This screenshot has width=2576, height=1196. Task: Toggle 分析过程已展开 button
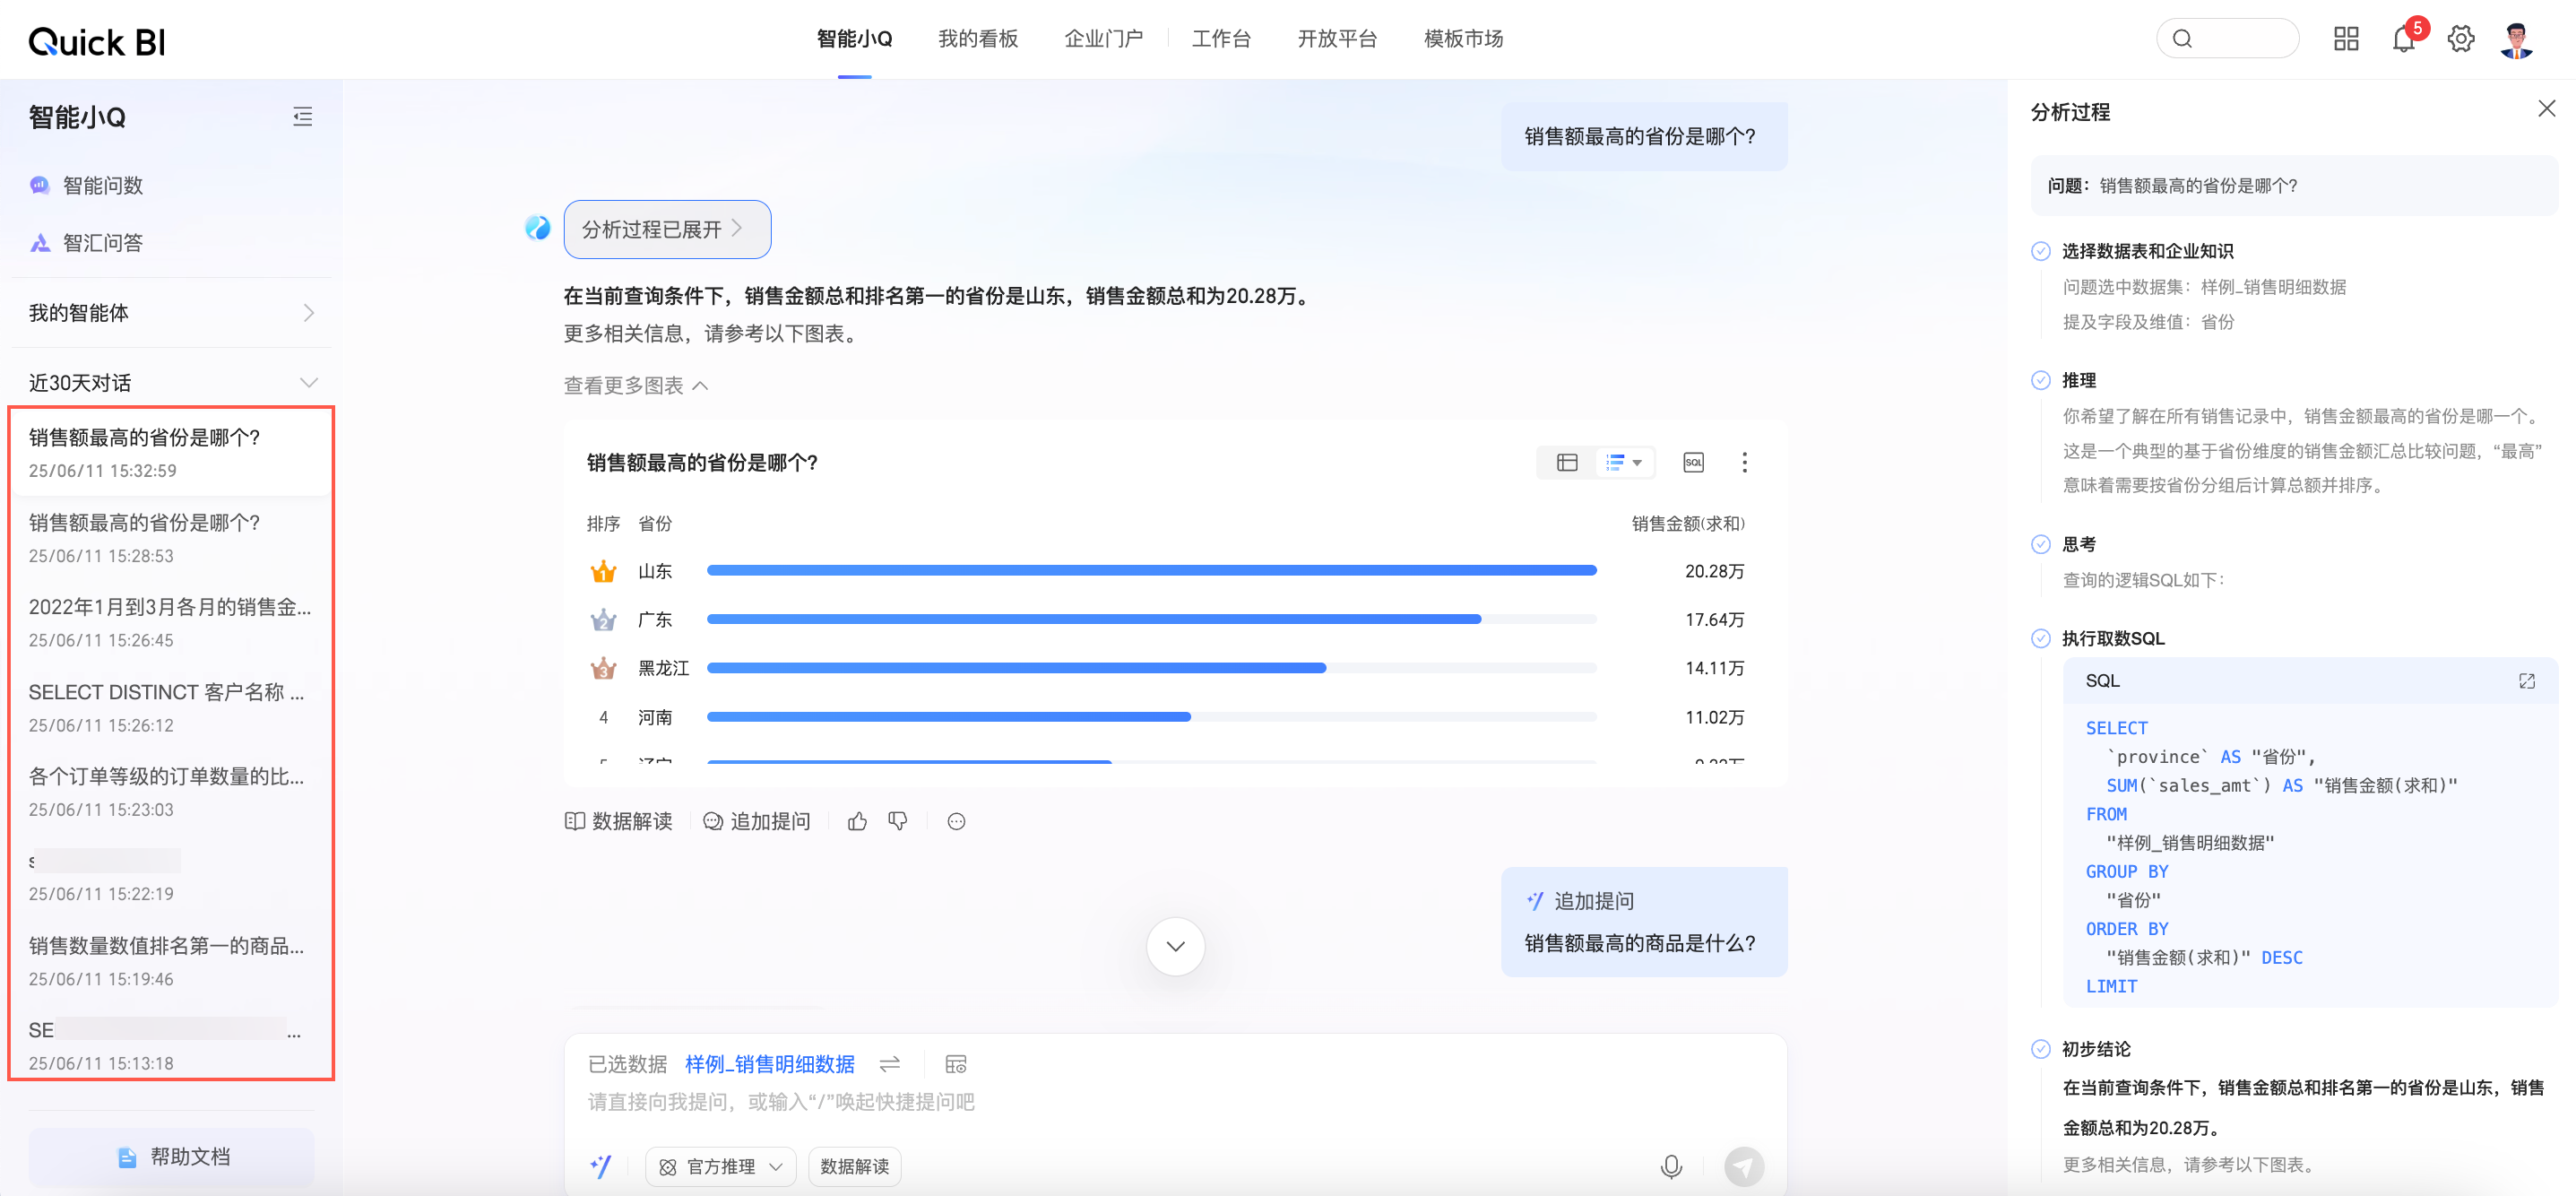tap(667, 229)
